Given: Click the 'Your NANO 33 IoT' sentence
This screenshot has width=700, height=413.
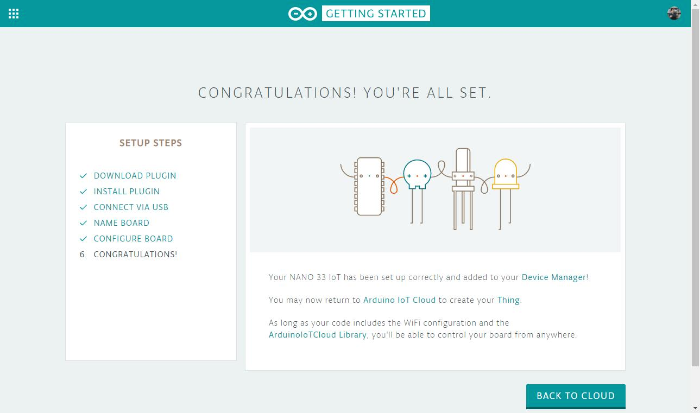Looking at the screenshot, I should (428, 277).
